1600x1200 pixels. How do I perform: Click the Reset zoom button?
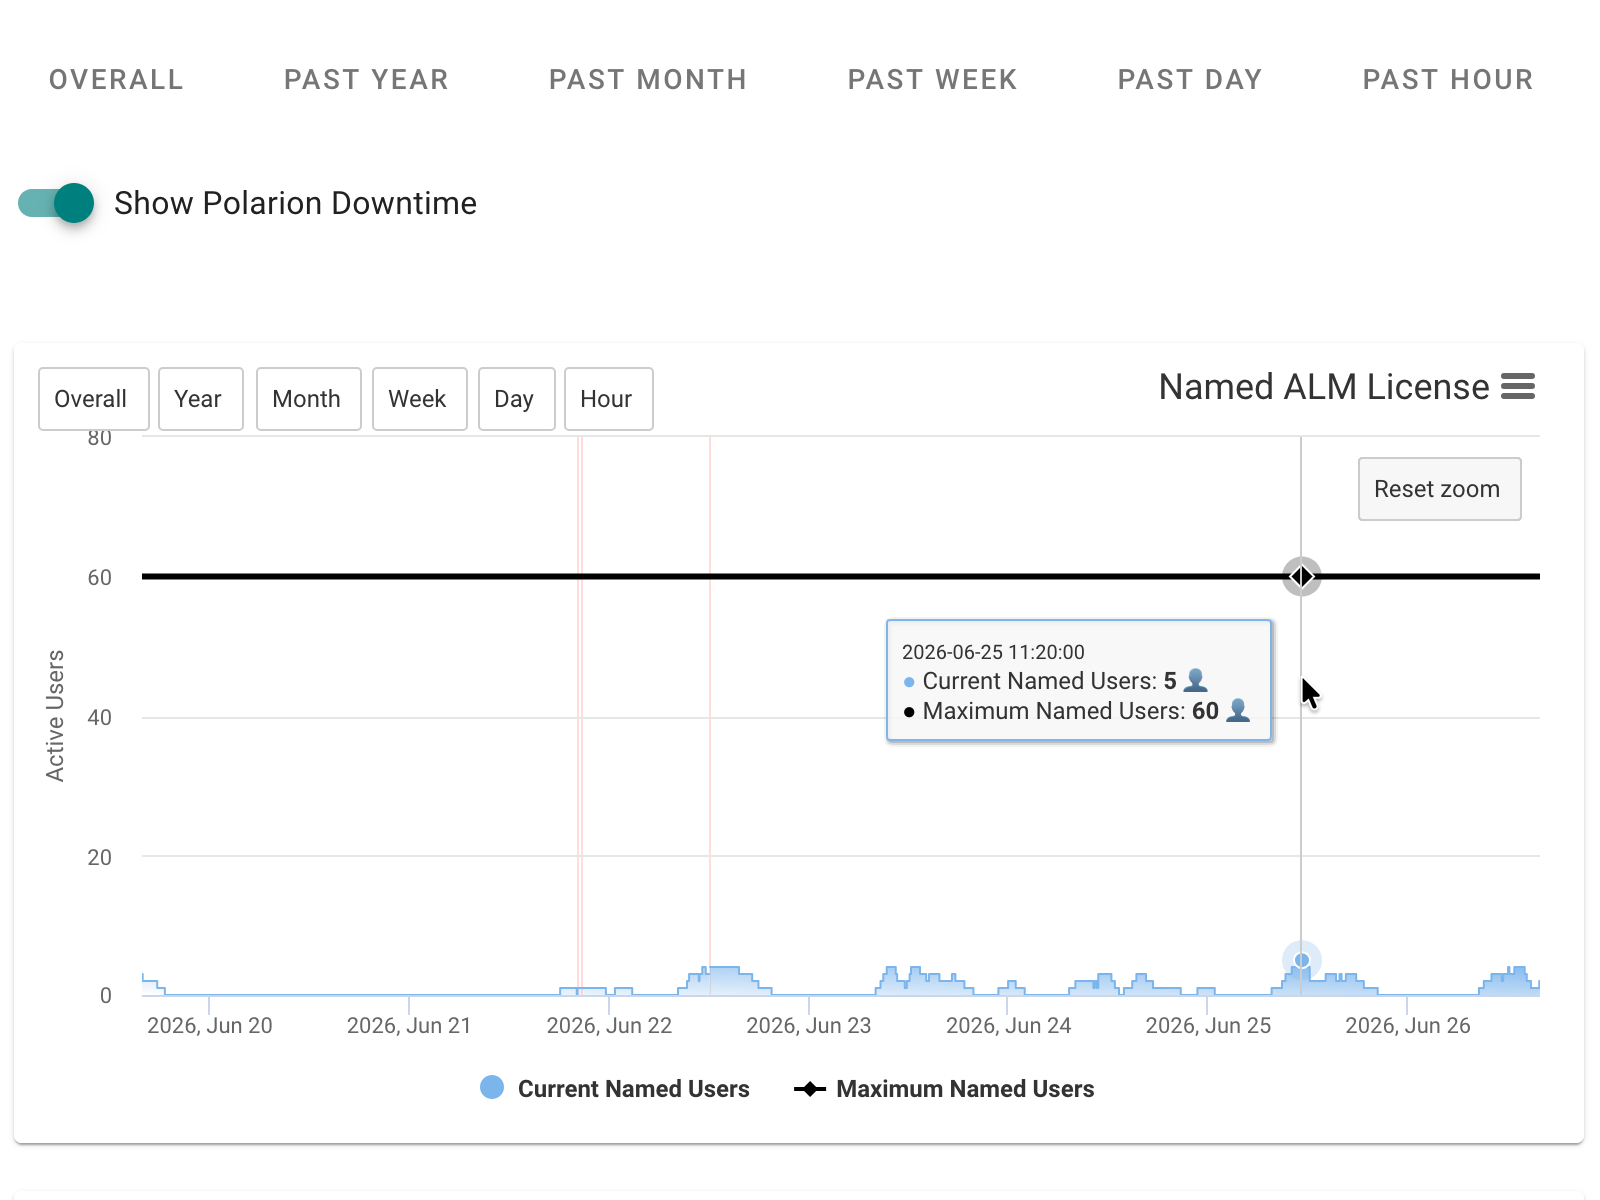pyautogui.click(x=1440, y=489)
